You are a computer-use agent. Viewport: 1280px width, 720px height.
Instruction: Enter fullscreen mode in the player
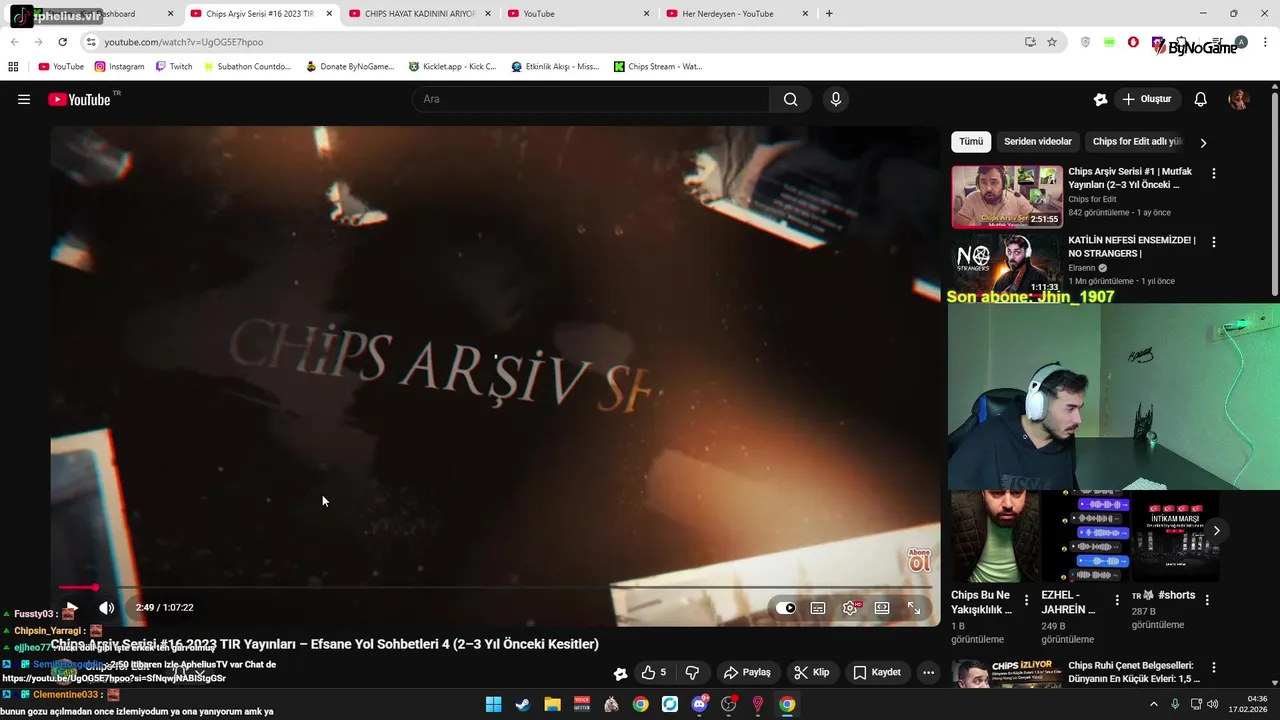click(x=914, y=607)
